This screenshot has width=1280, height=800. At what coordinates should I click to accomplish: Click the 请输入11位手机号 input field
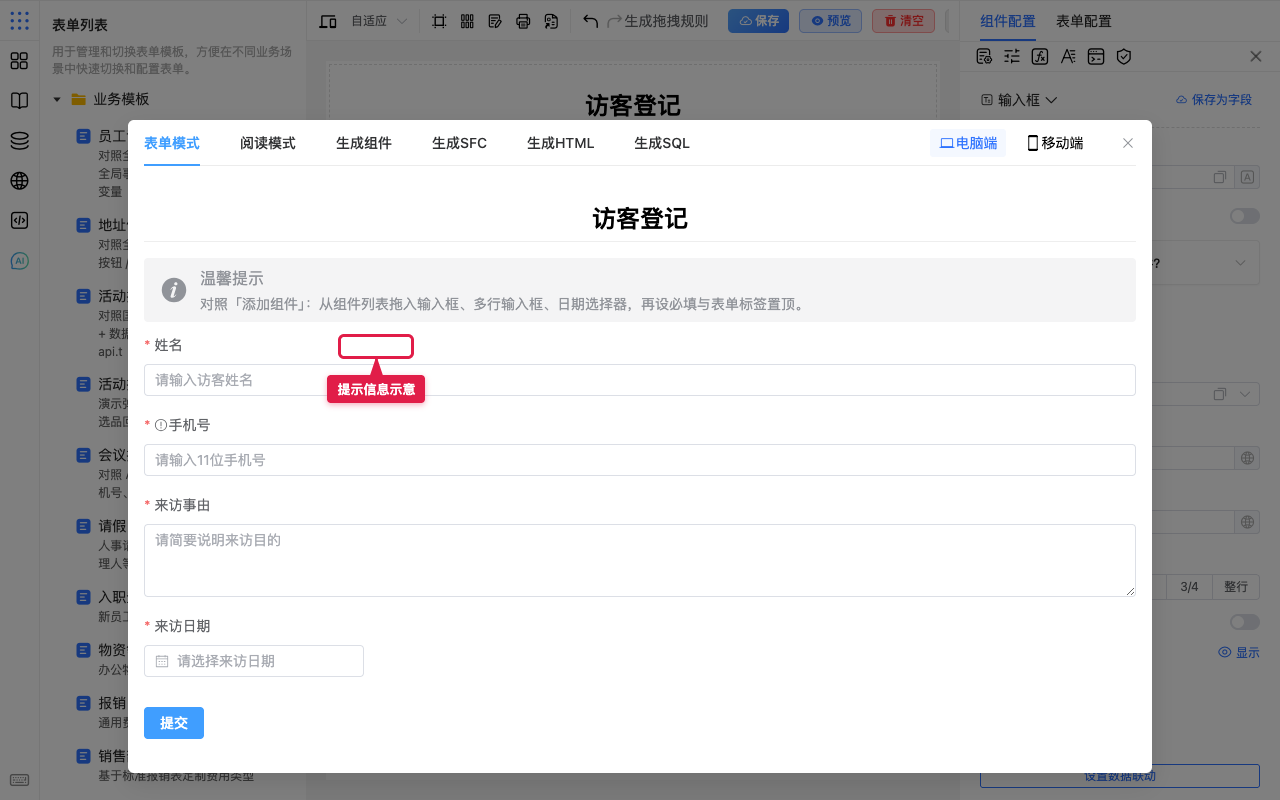(640, 460)
